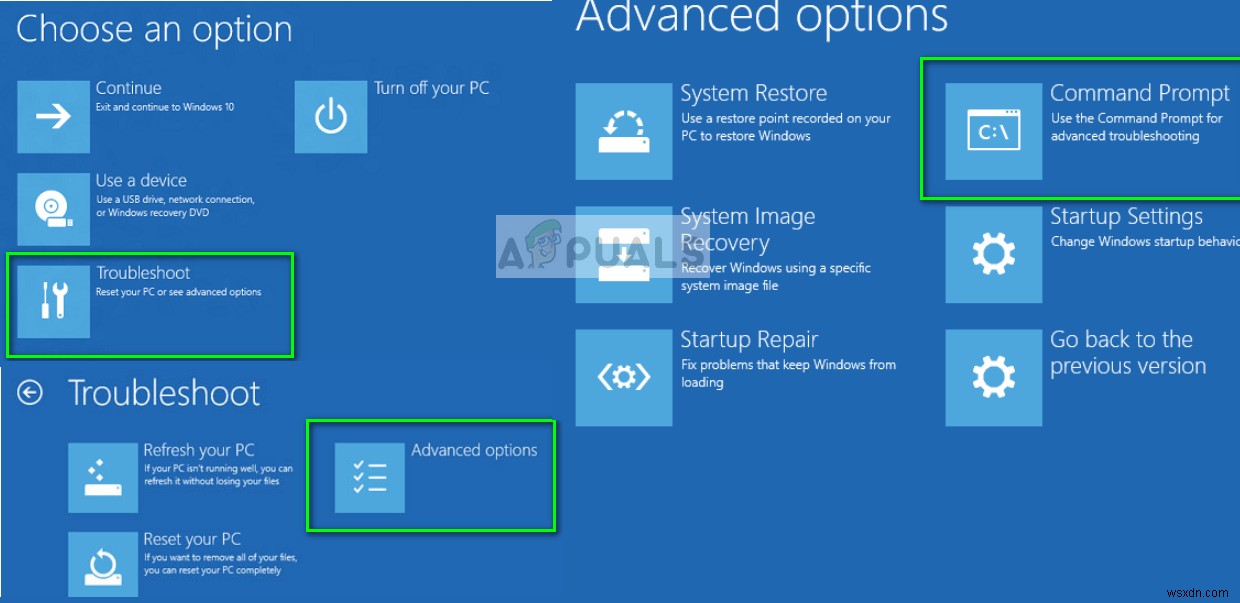The image size is (1240, 603).
Task: Click the System Restore icon
Action: pyautogui.click(x=624, y=127)
